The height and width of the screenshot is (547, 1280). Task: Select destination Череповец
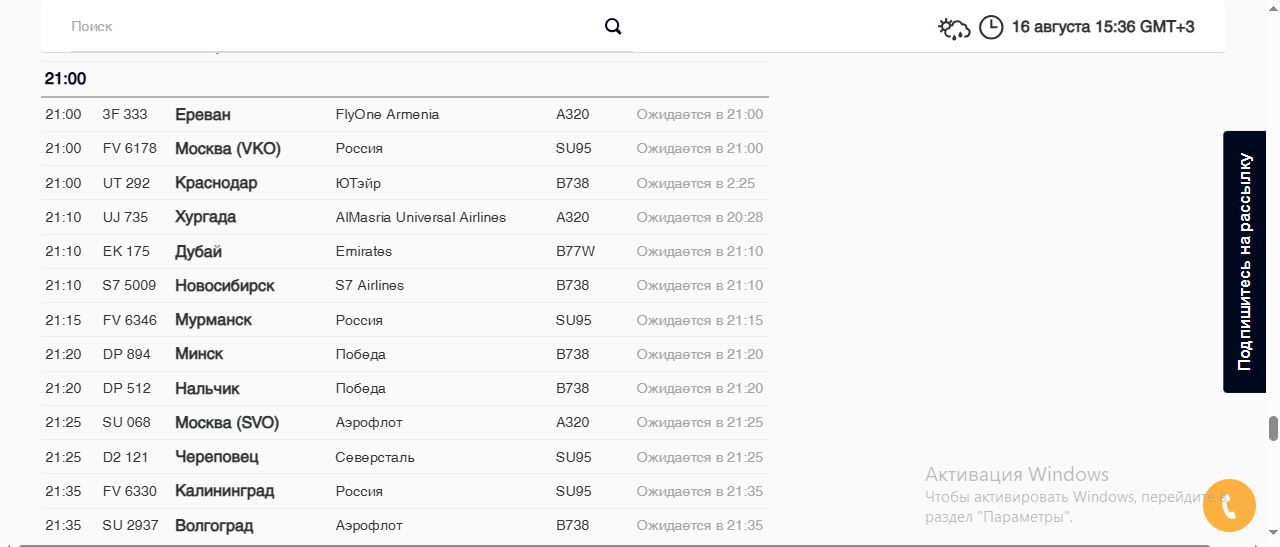(x=217, y=457)
